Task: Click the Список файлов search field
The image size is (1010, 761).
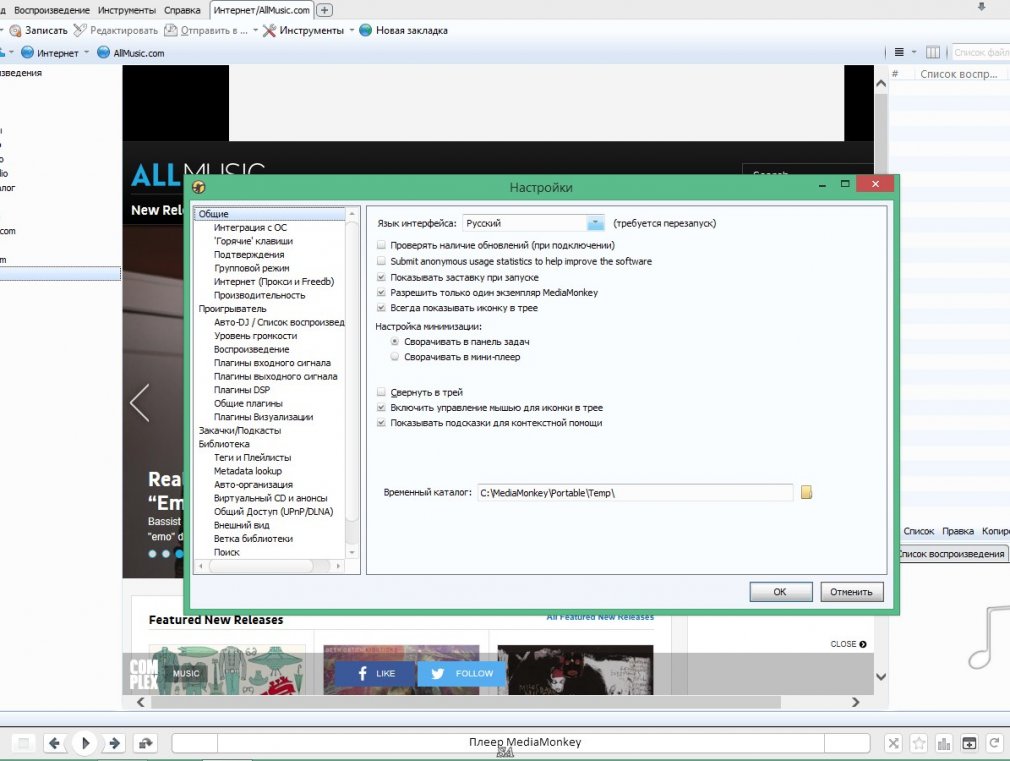Action: click(980, 52)
